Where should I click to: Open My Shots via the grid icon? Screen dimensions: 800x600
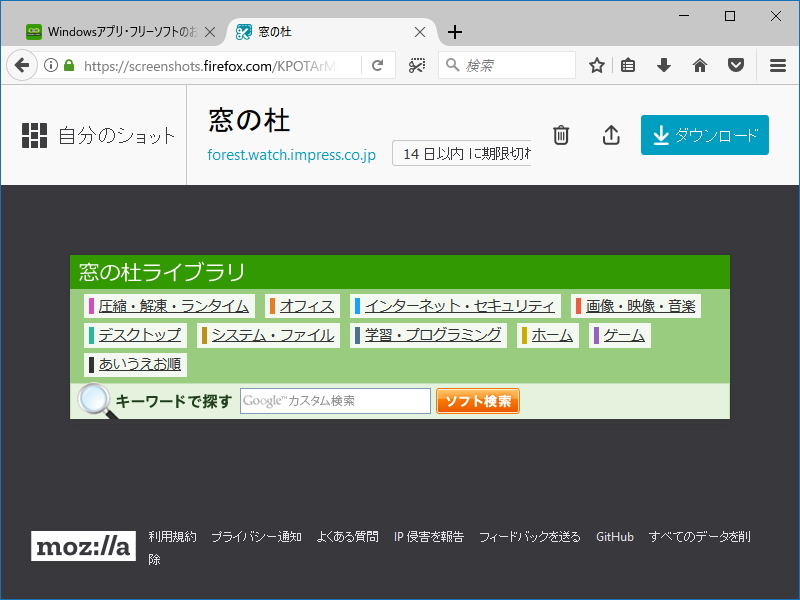point(33,133)
